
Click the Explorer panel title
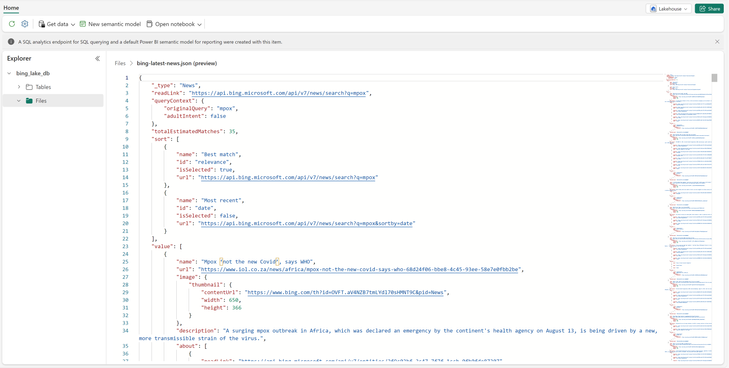19,59
